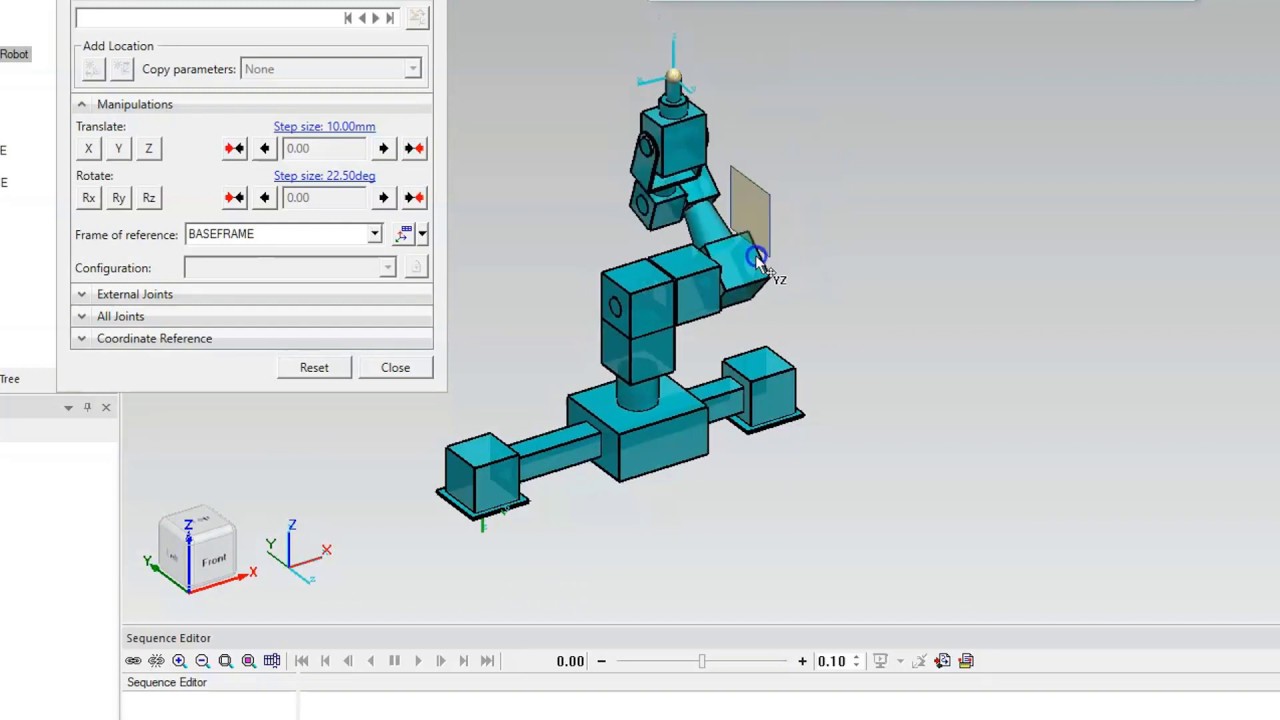This screenshot has height=720, width=1280.
Task: Click the pink zoom-to-selection icon
Action: tap(248, 661)
